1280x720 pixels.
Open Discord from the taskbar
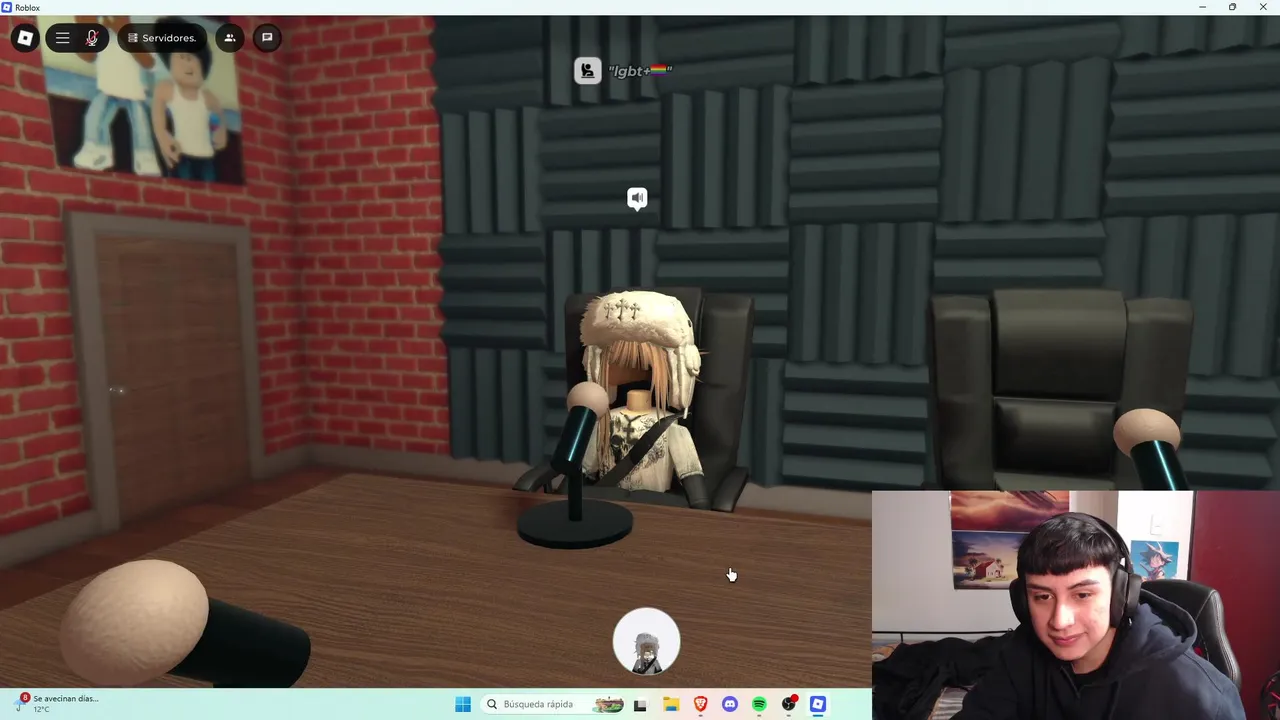730,705
